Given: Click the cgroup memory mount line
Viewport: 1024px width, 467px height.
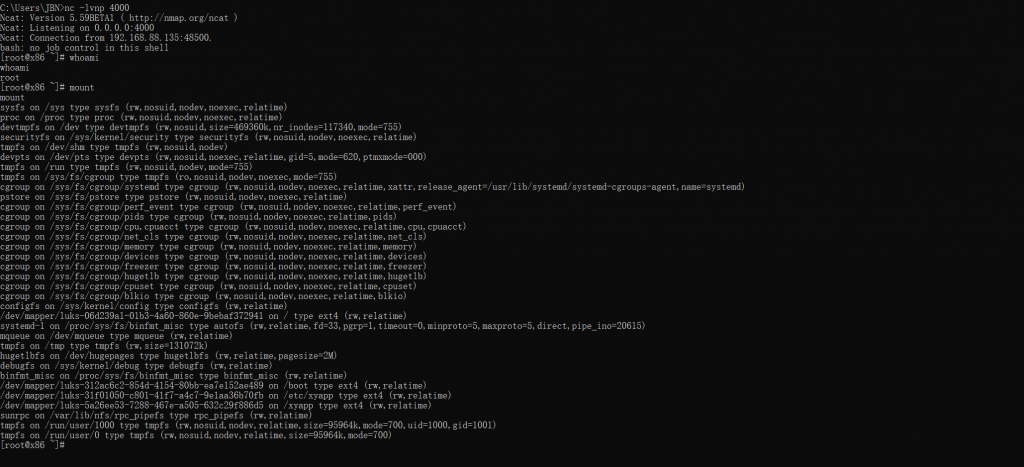Looking at the screenshot, I should [208, 246].
